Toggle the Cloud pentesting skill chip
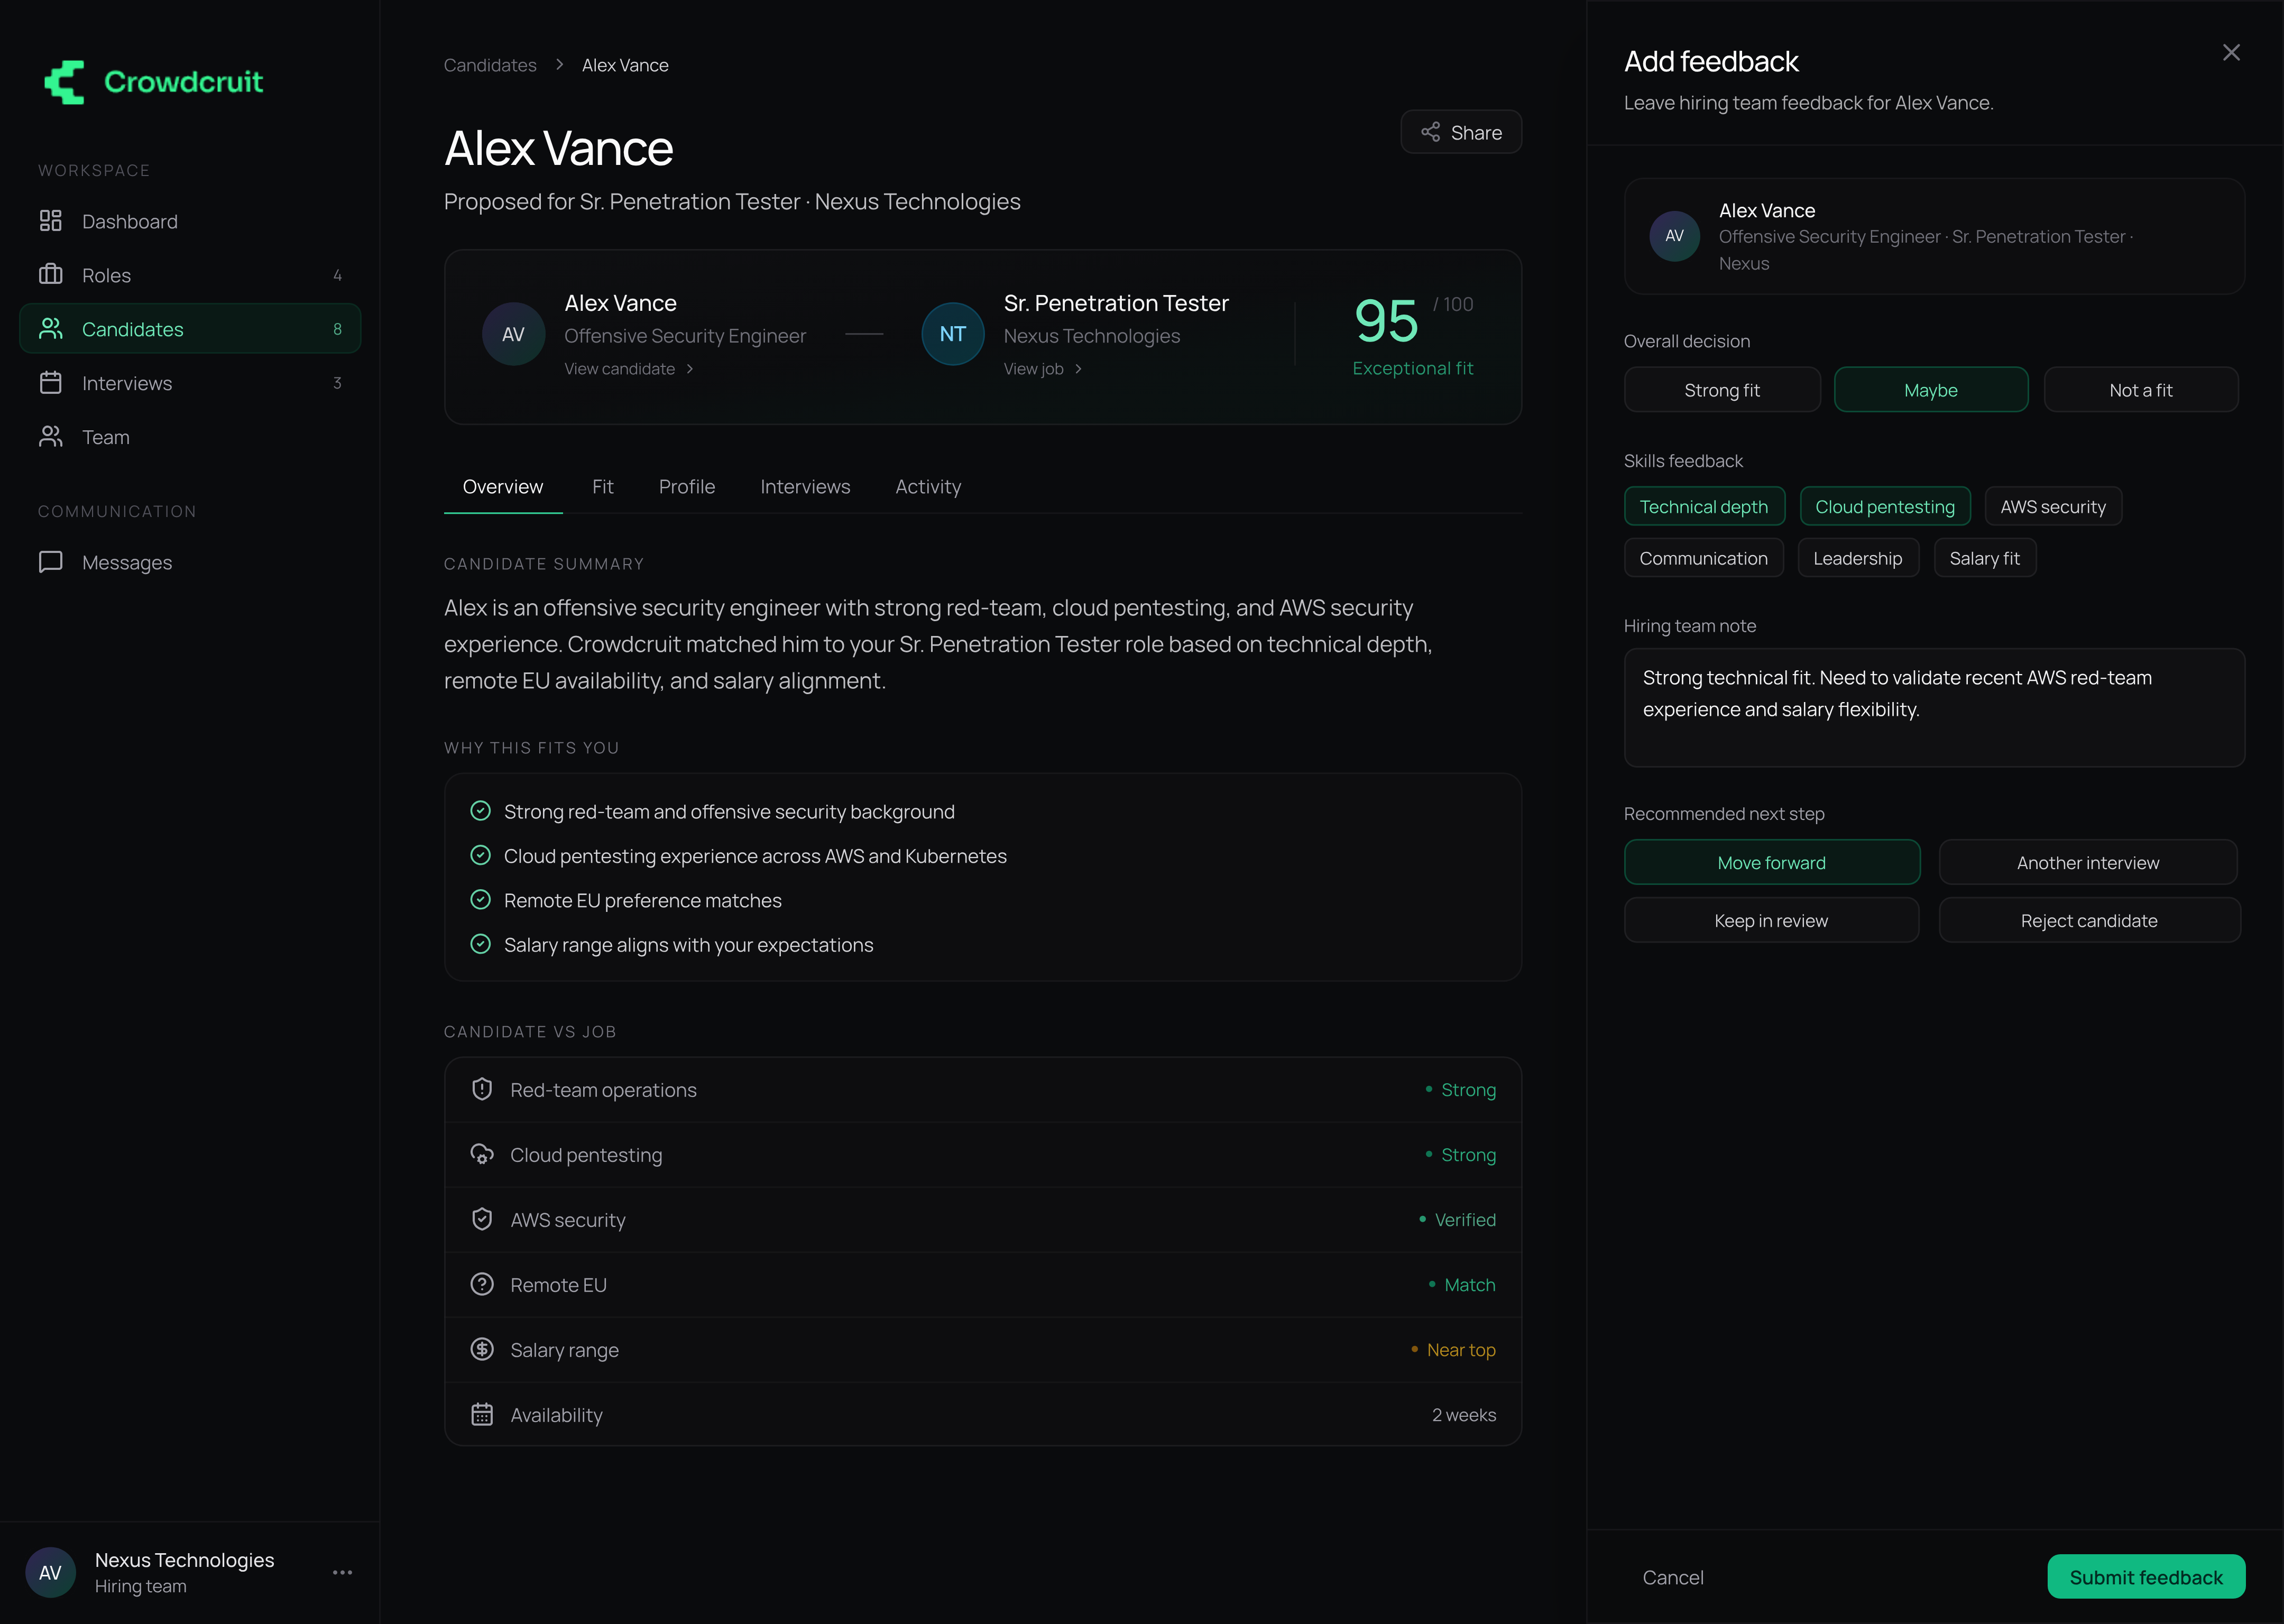The width and height of the screenshot is (2284, 1624). [x=1885, y=507]
